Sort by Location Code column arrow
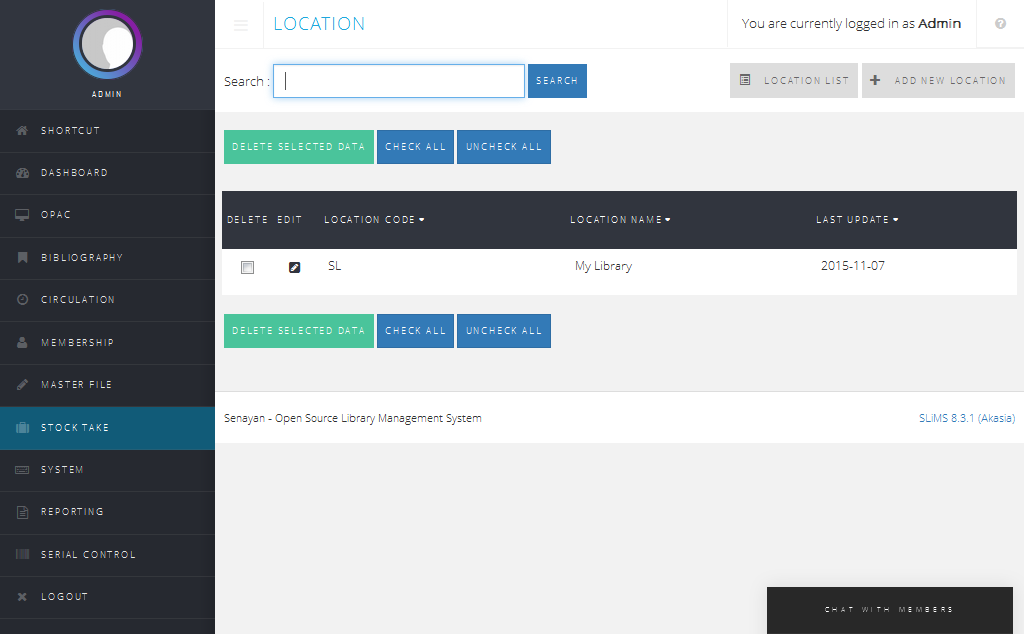The height and width of the screenshot is (634, 1024). pos(422,220)
